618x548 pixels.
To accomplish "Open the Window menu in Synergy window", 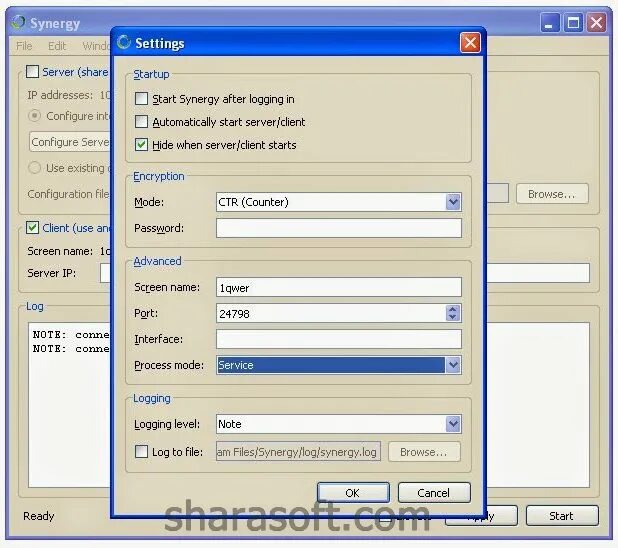I will 96,46.
